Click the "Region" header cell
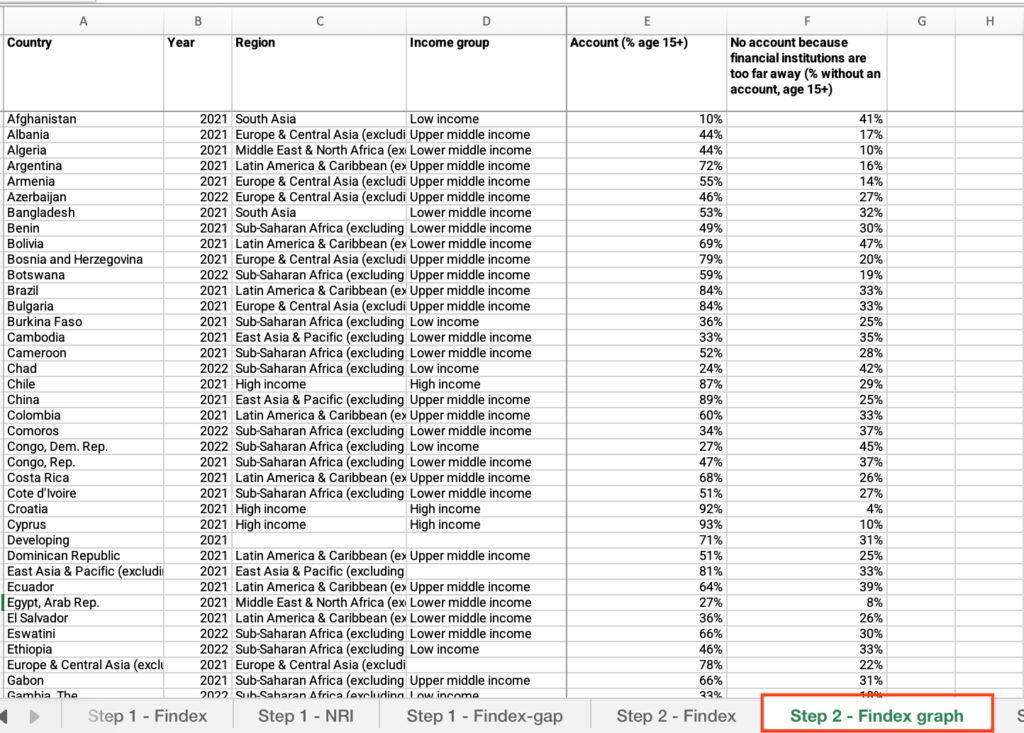 319,73
